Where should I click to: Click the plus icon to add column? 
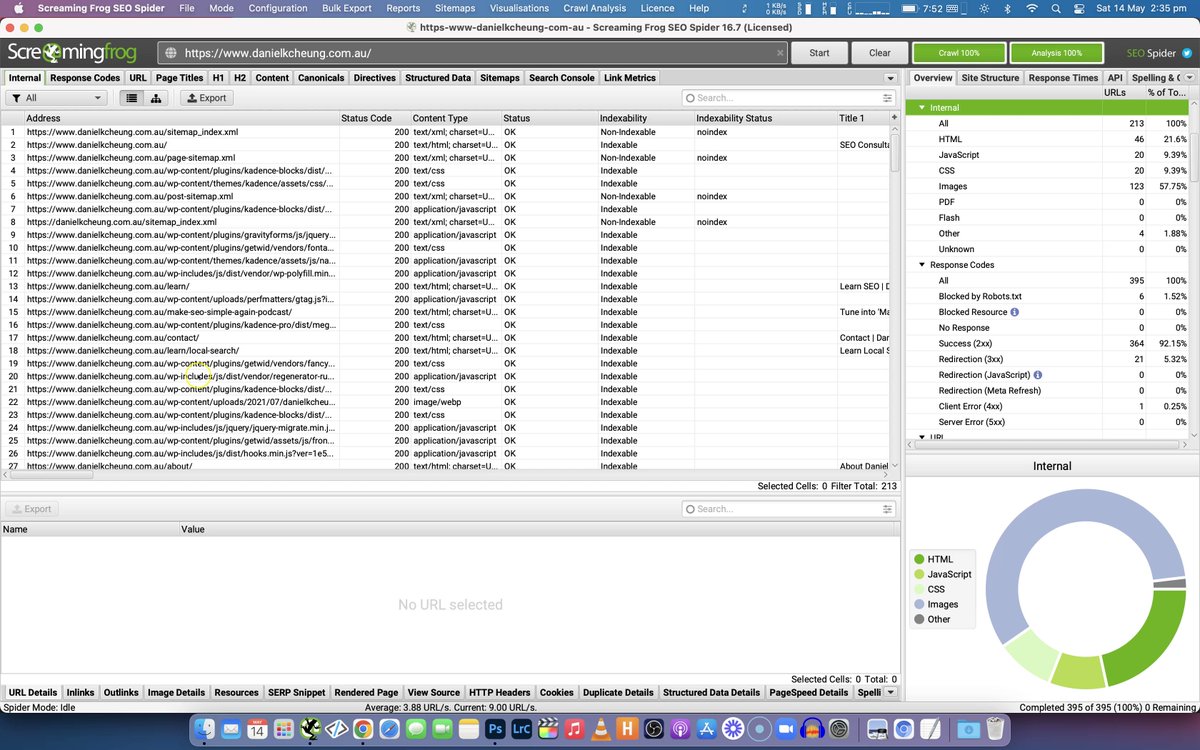[x=894, y=118]
